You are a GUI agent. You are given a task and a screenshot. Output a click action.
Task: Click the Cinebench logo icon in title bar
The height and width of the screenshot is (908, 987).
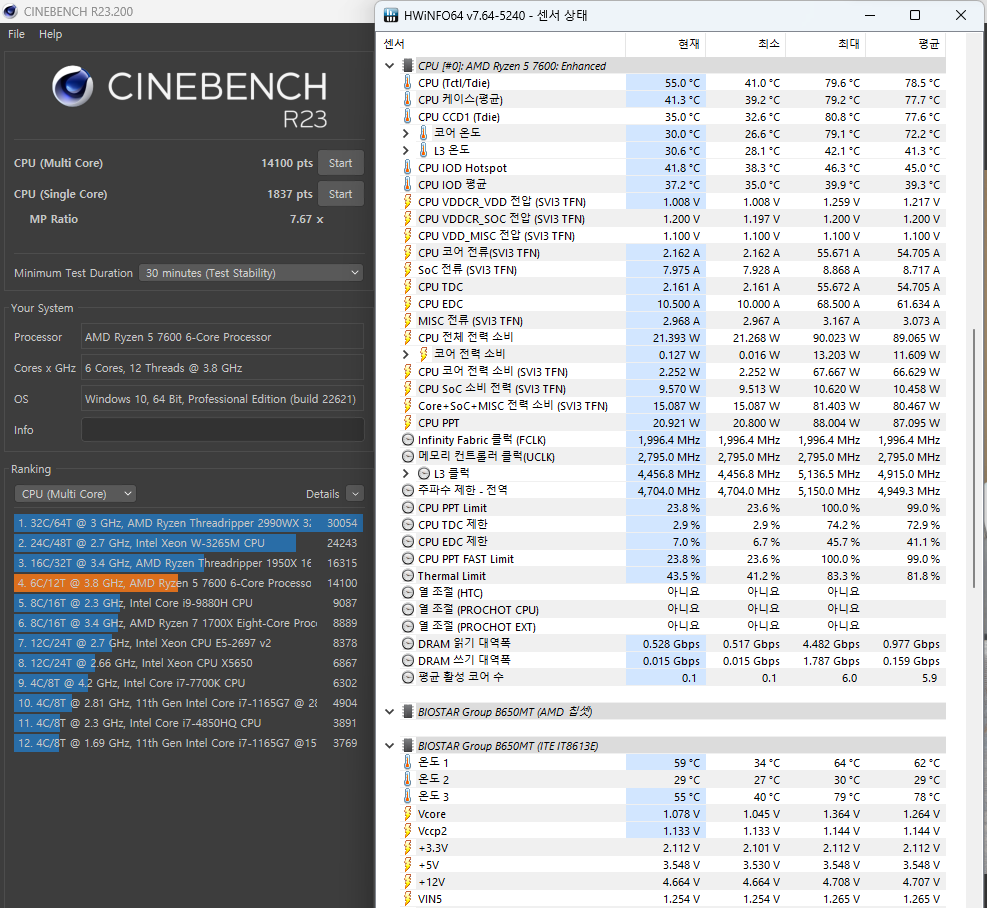10,11
